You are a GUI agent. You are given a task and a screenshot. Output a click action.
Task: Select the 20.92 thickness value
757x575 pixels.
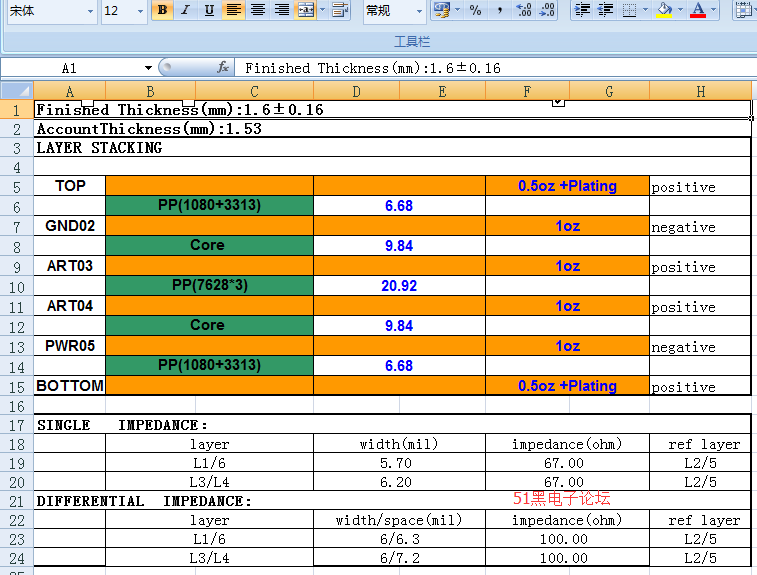[x=399, y=285]
